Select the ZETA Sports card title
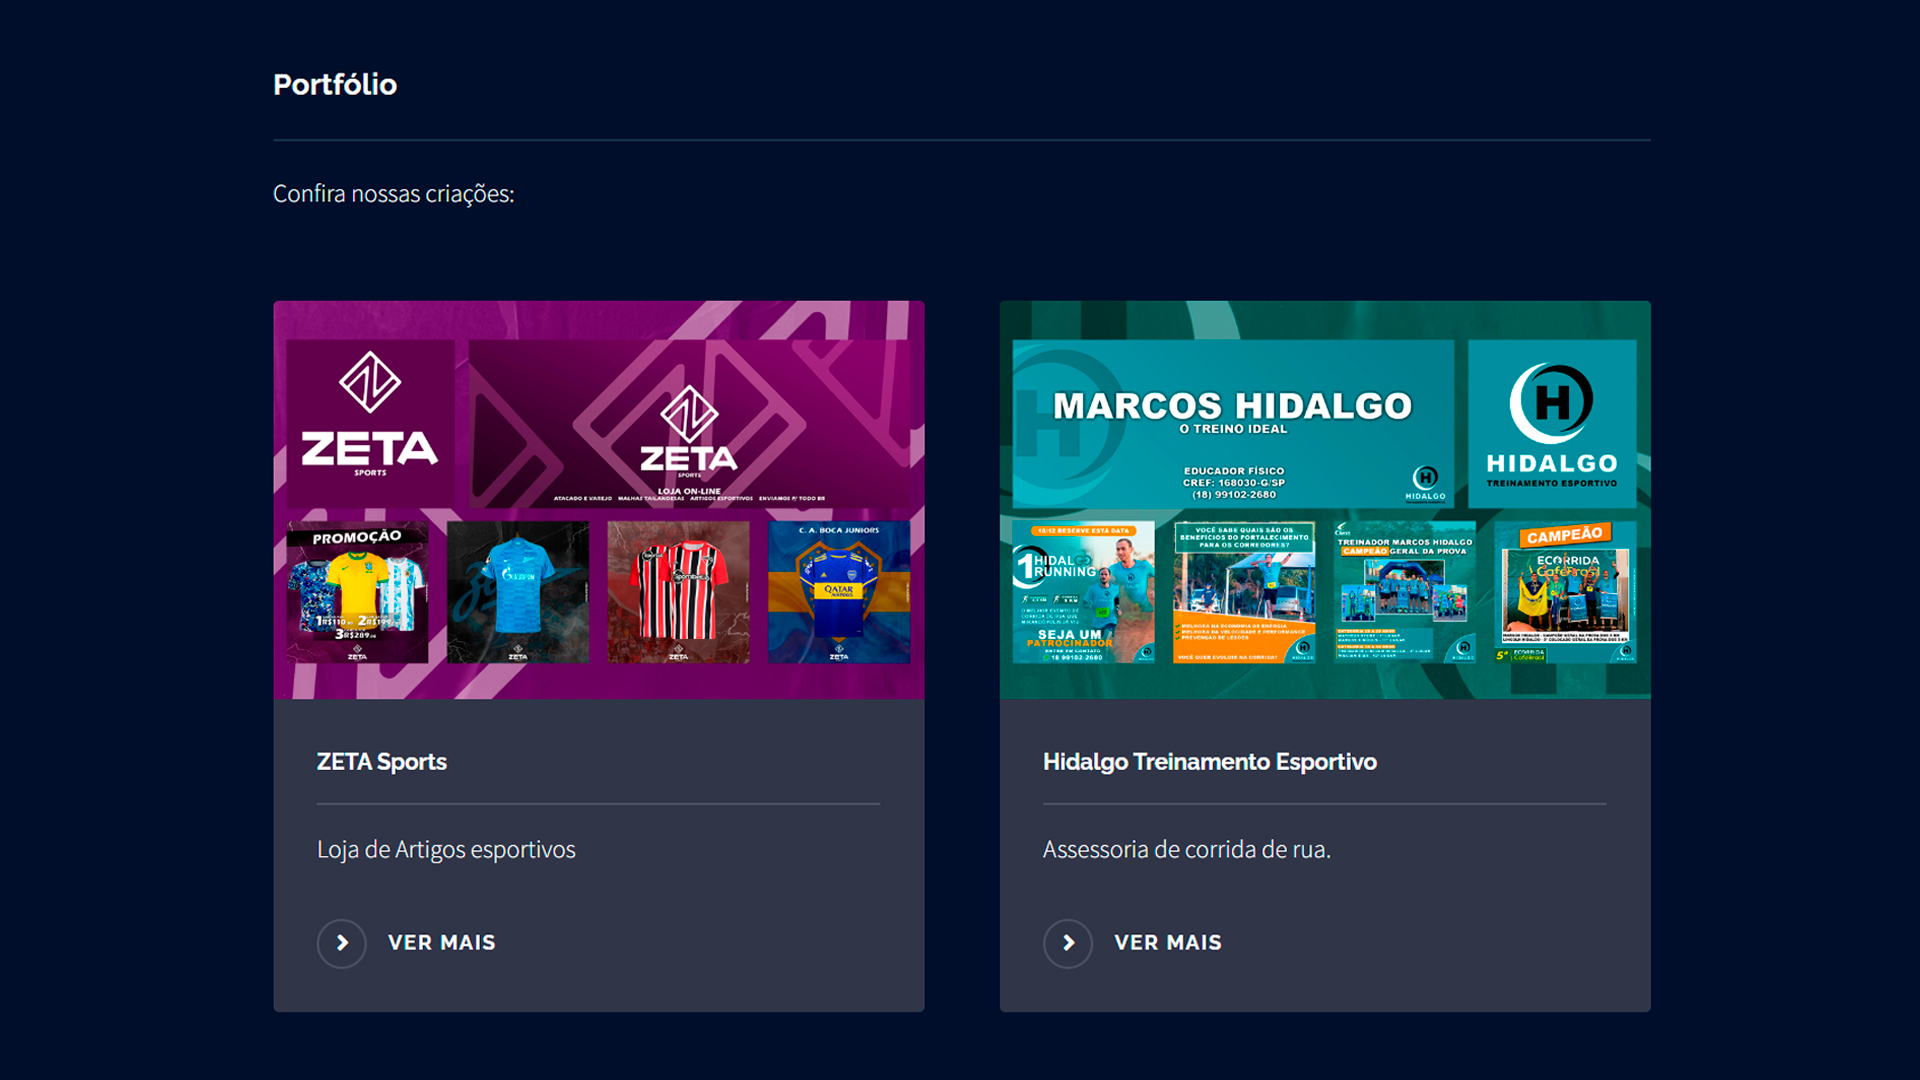 [x=382, y=762]
